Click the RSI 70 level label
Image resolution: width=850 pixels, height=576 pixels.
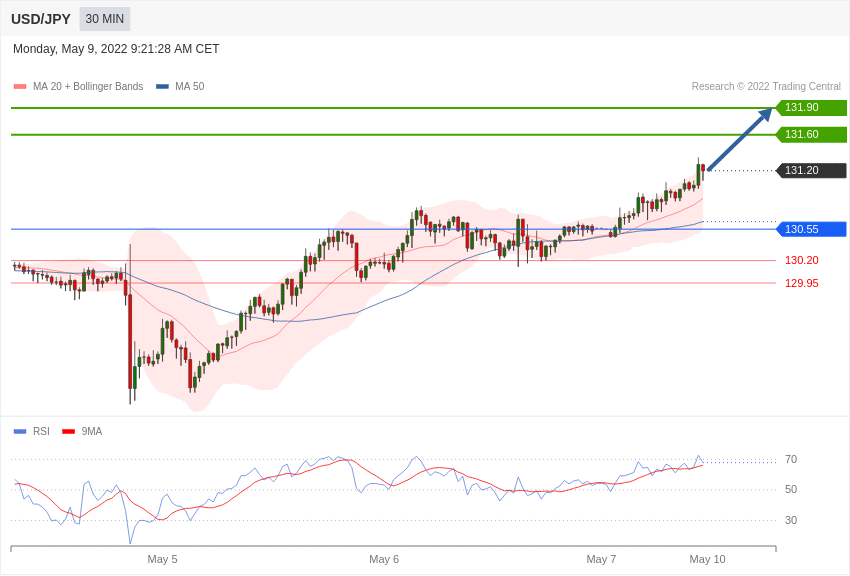click(791, 460)
